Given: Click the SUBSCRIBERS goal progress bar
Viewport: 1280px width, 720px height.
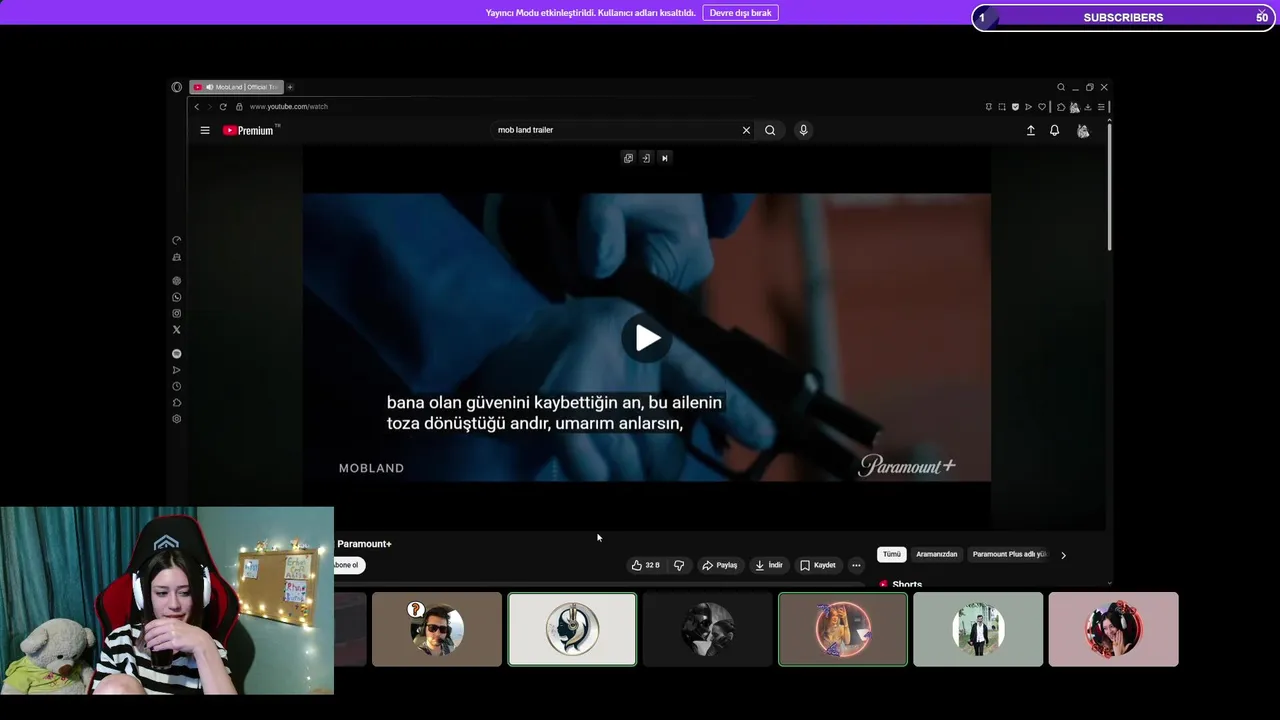Looking at the screenshot, I should pyautogui.click(x=1123, y=17).
